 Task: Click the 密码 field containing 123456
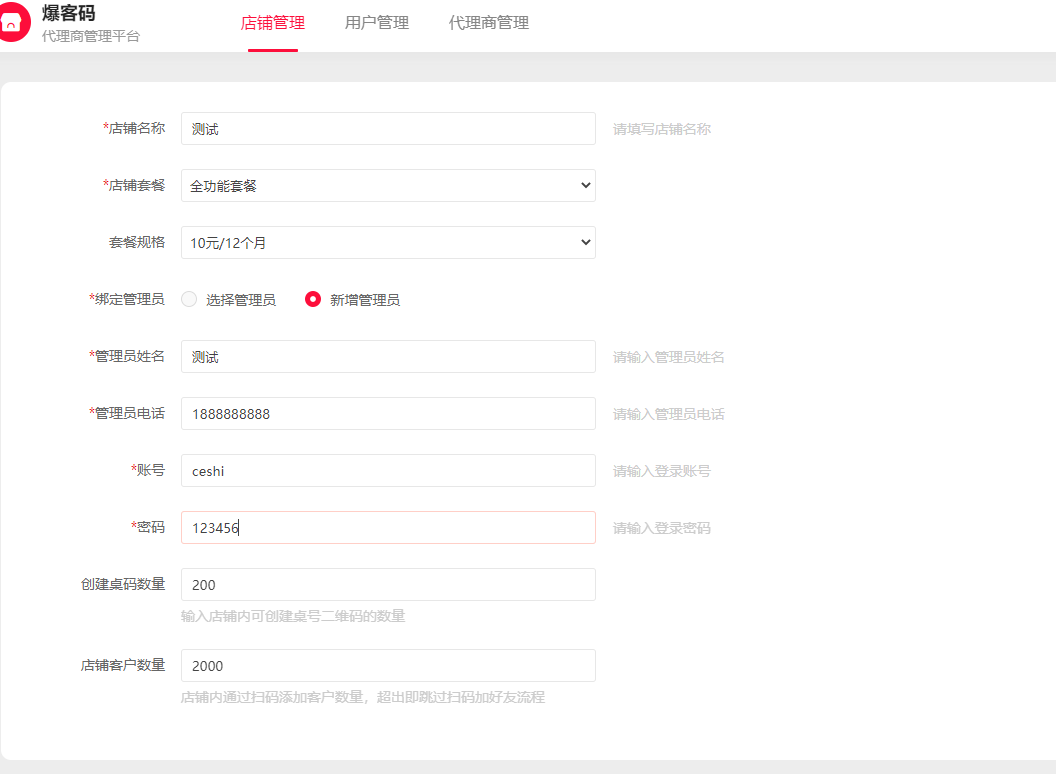[388, 528]
